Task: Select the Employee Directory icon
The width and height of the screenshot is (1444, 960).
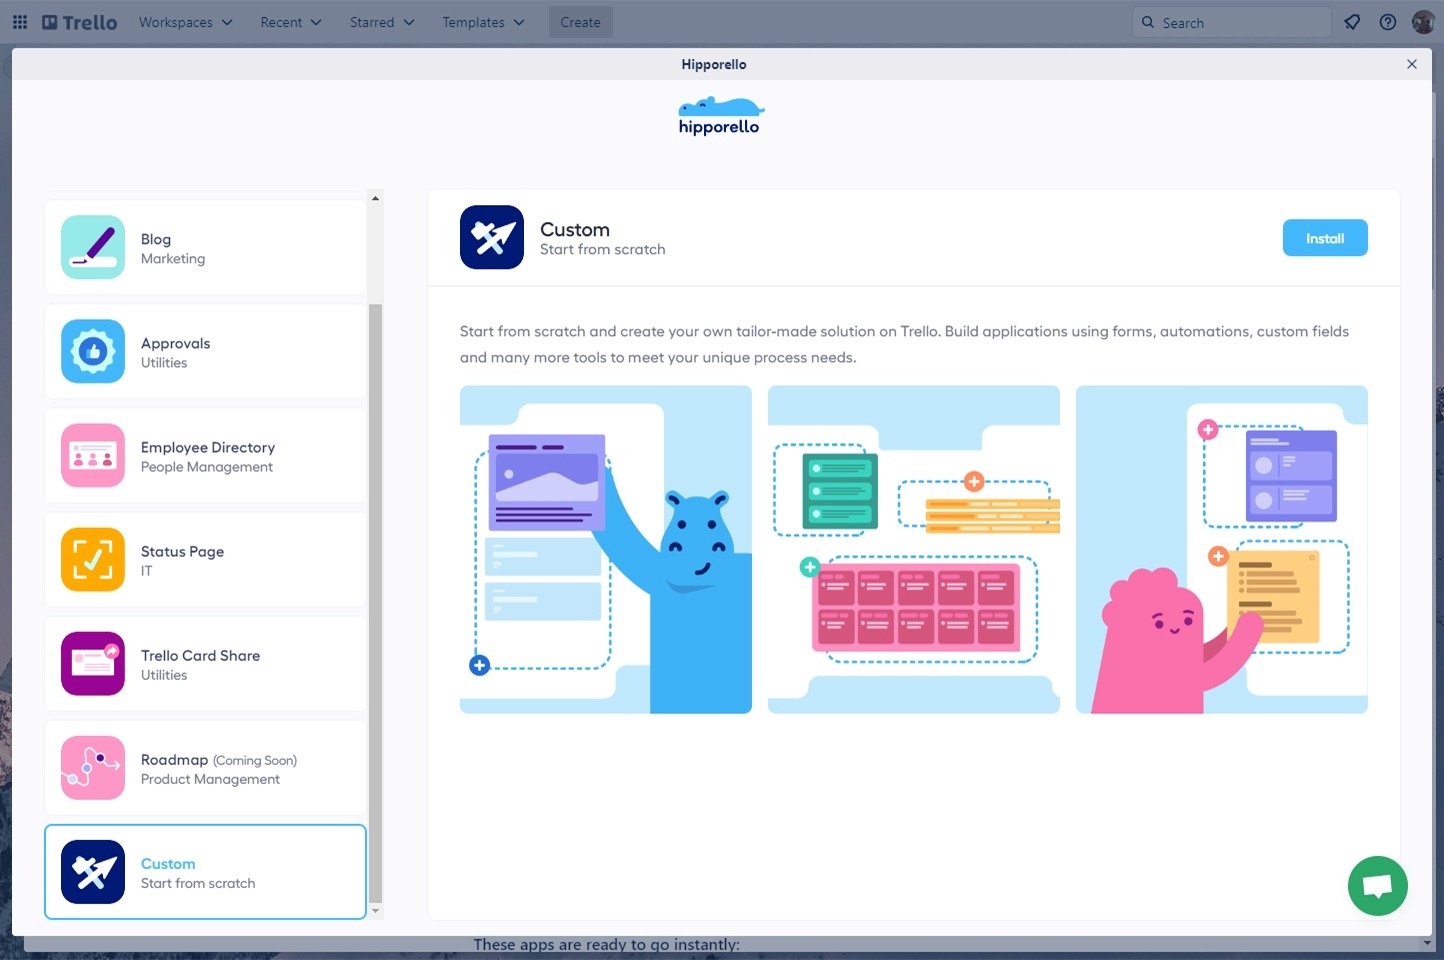Action: [x=93, y=455]
